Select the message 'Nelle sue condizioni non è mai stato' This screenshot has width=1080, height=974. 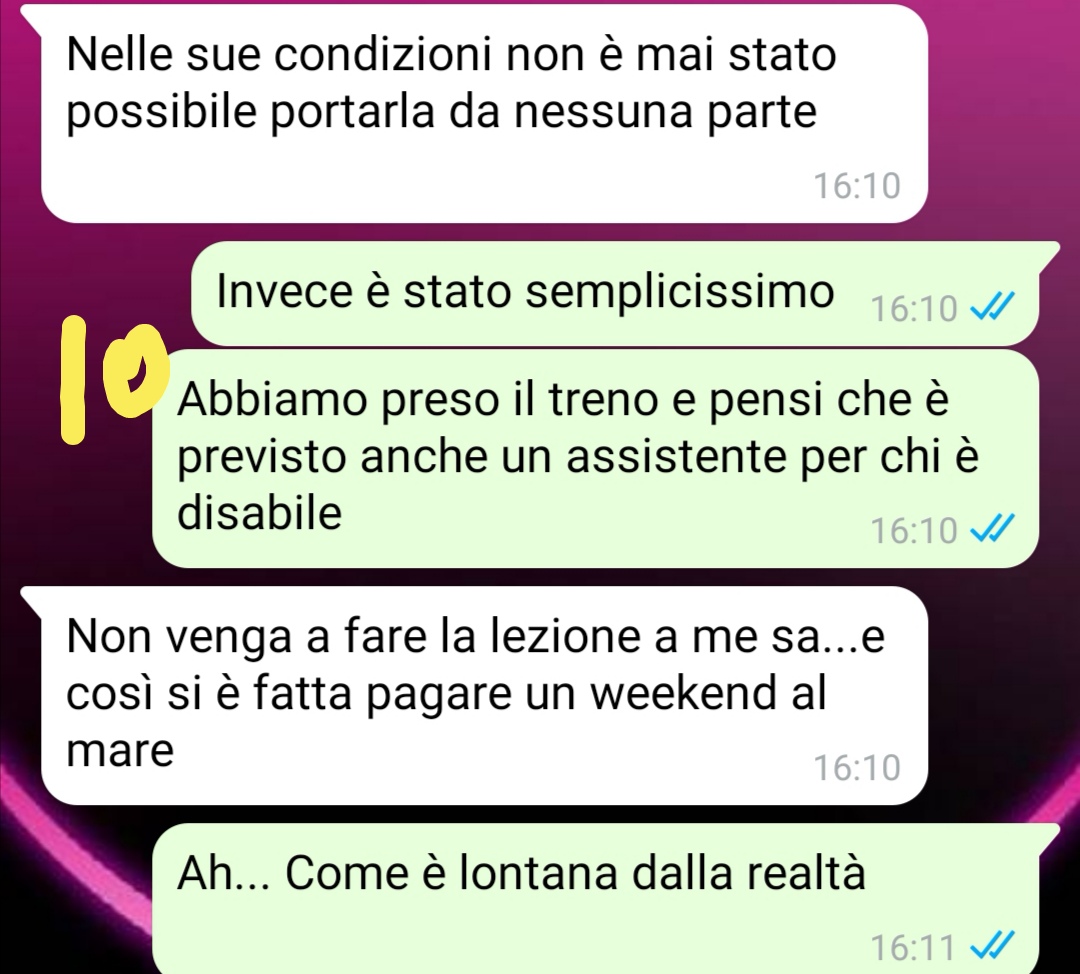[x=484, y=113]
